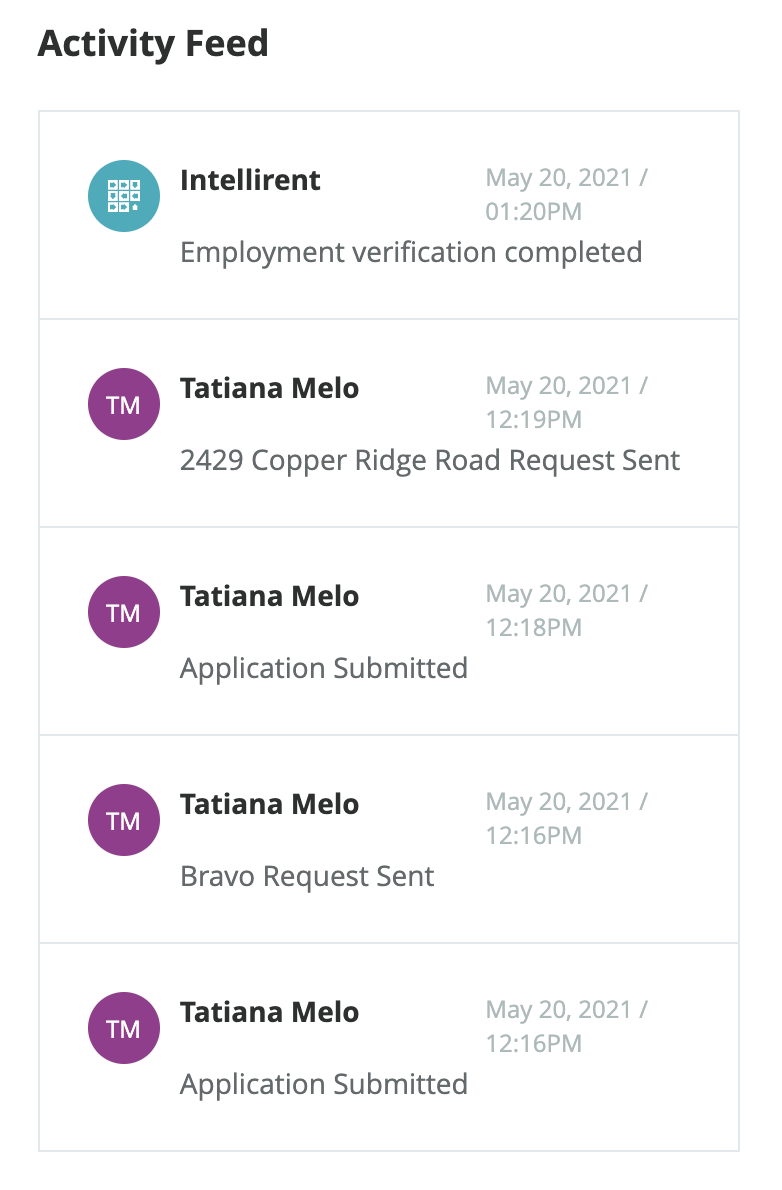Click Tatiana Melo name on the last entry
The width and height of the screenshot is (782, 1190).
point(269,1012)
